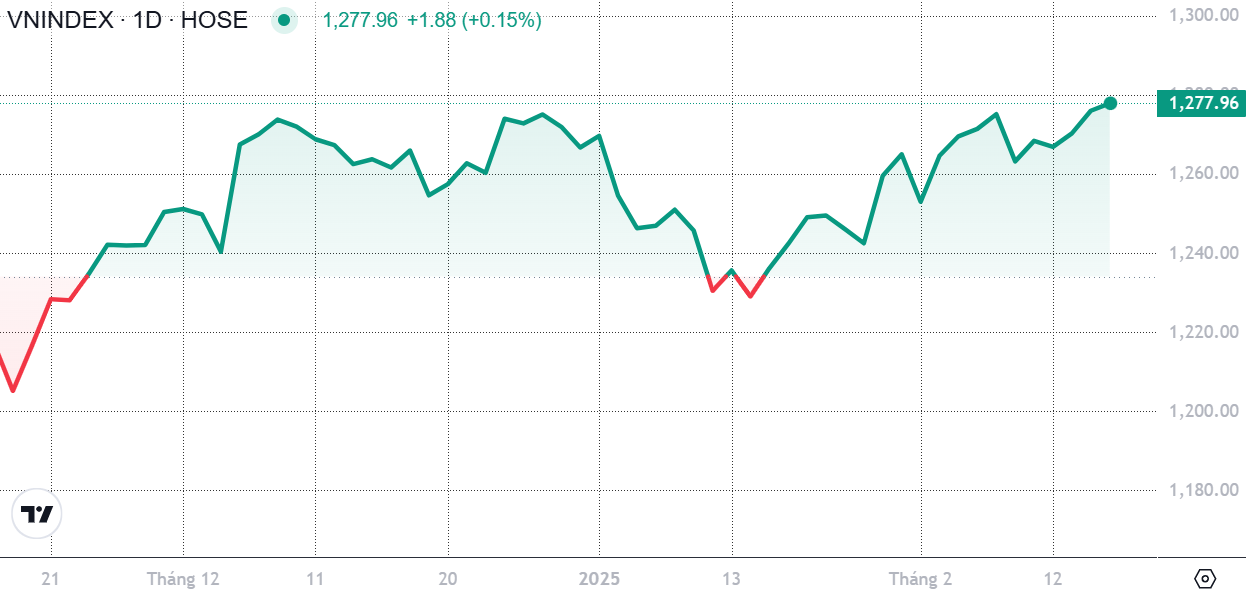The height and width of the screenshot is (591, 1246).
Task: Click the 21 date label on time axis
Action: point(51,579)
